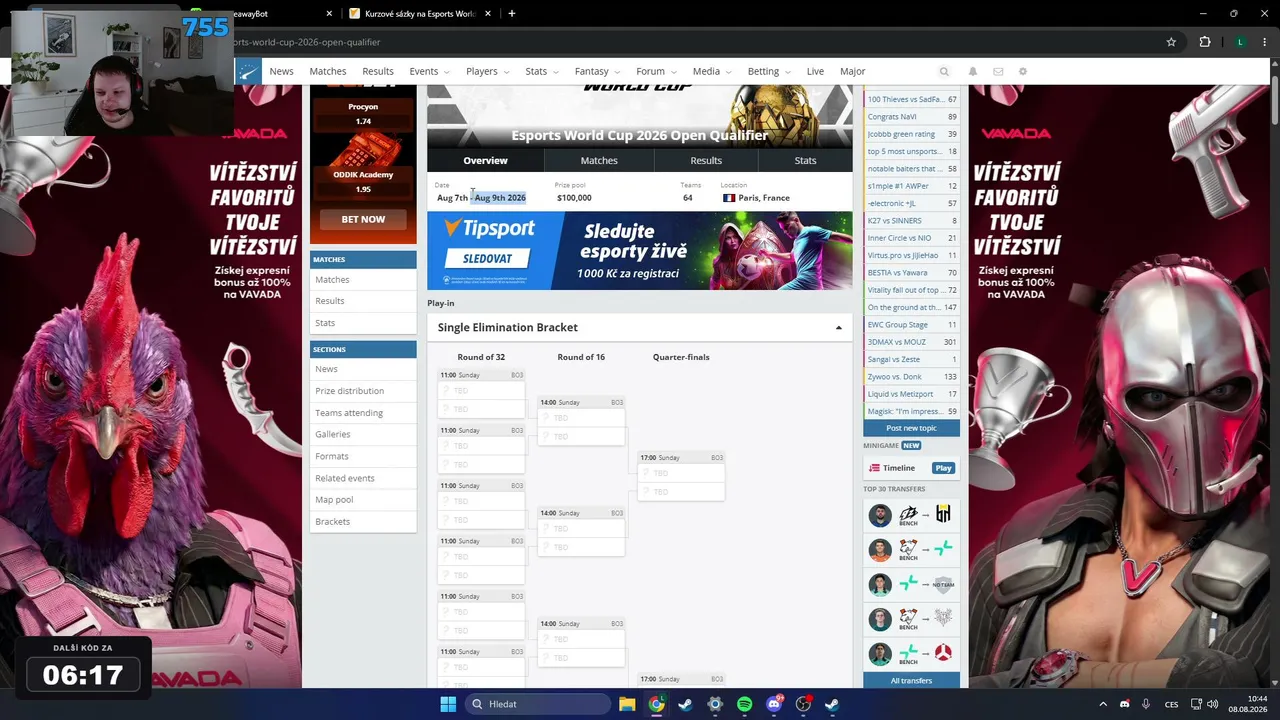Switch to the event Results tab
1280x720 pixels.
[x=706, y=160]
